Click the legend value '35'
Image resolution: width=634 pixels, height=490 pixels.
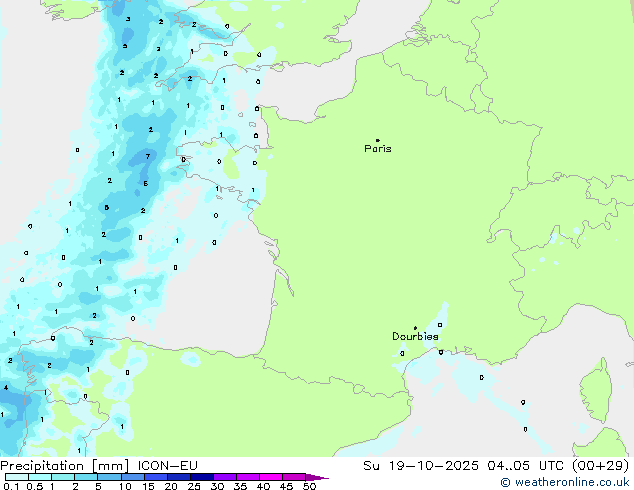point(240,486)
